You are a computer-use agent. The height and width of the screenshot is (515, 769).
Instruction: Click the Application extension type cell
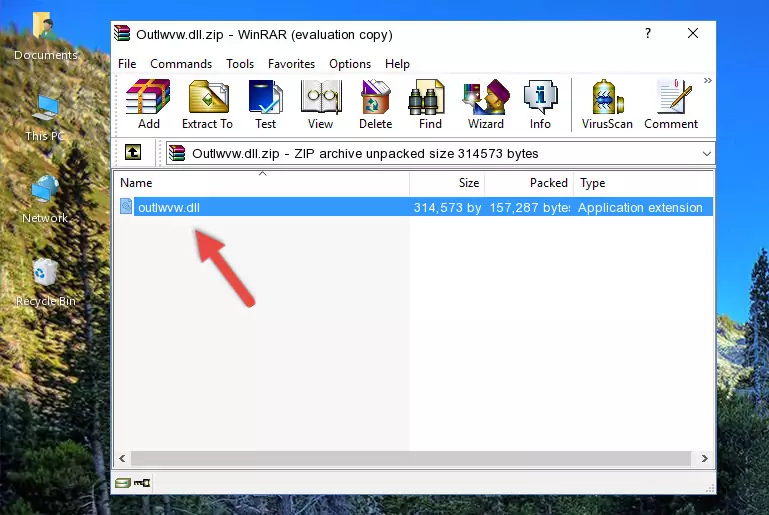tap(640, 207)
